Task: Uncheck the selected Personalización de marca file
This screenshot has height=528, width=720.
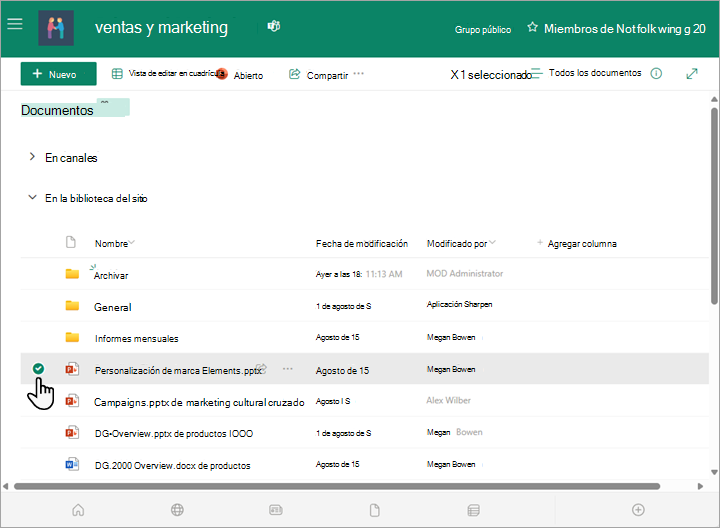Action: pos(39,368)
